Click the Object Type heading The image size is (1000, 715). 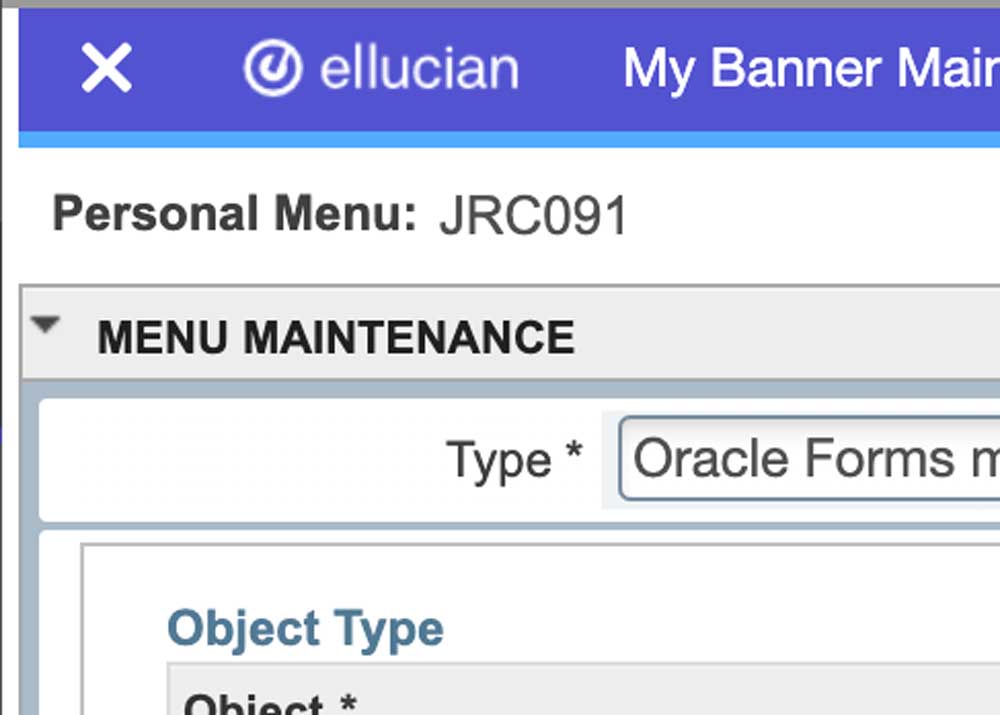click(305, 628)
